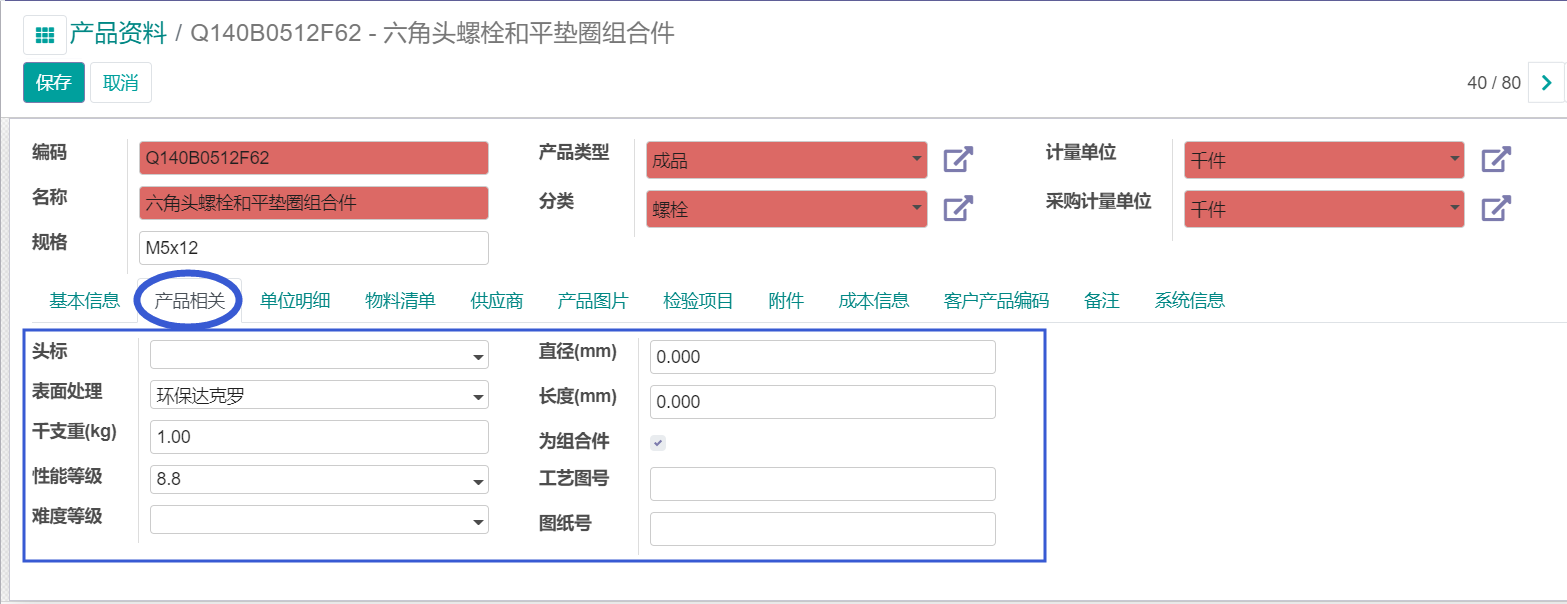Click the 名称 input field

[x=314, y=203]
